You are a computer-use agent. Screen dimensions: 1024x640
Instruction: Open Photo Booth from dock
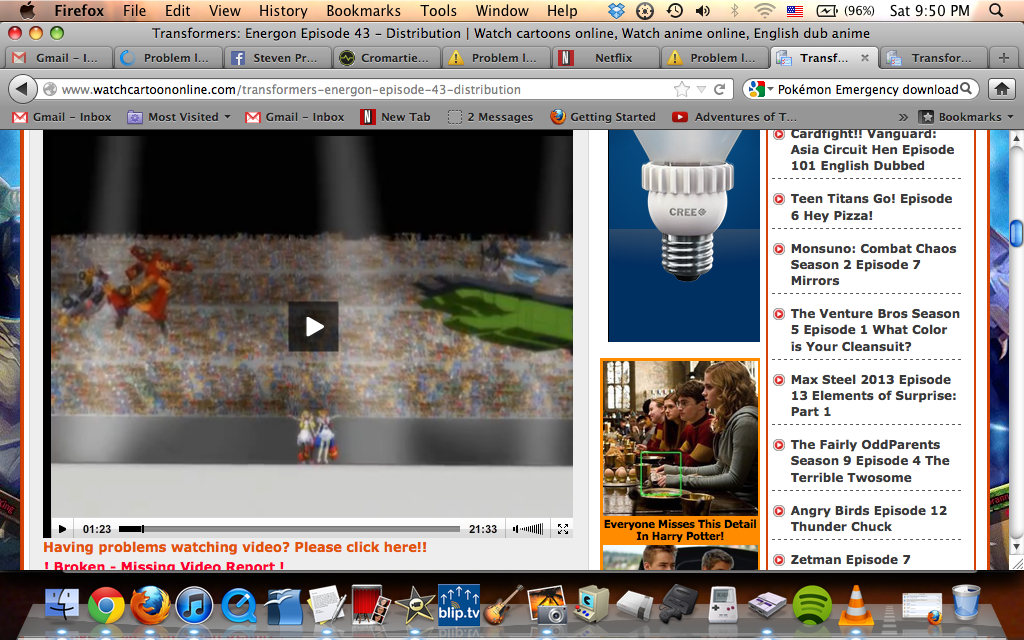click(x=370, y=603)
